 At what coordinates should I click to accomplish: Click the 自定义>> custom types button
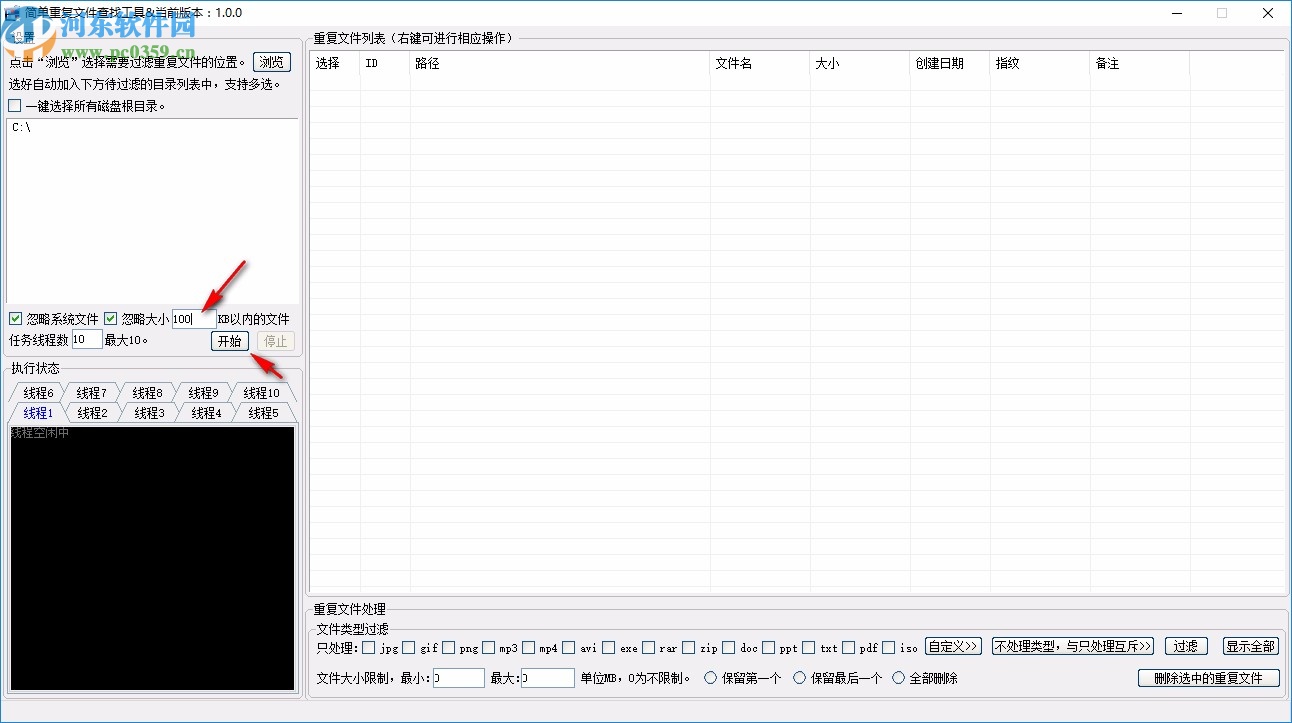(953, 646)
